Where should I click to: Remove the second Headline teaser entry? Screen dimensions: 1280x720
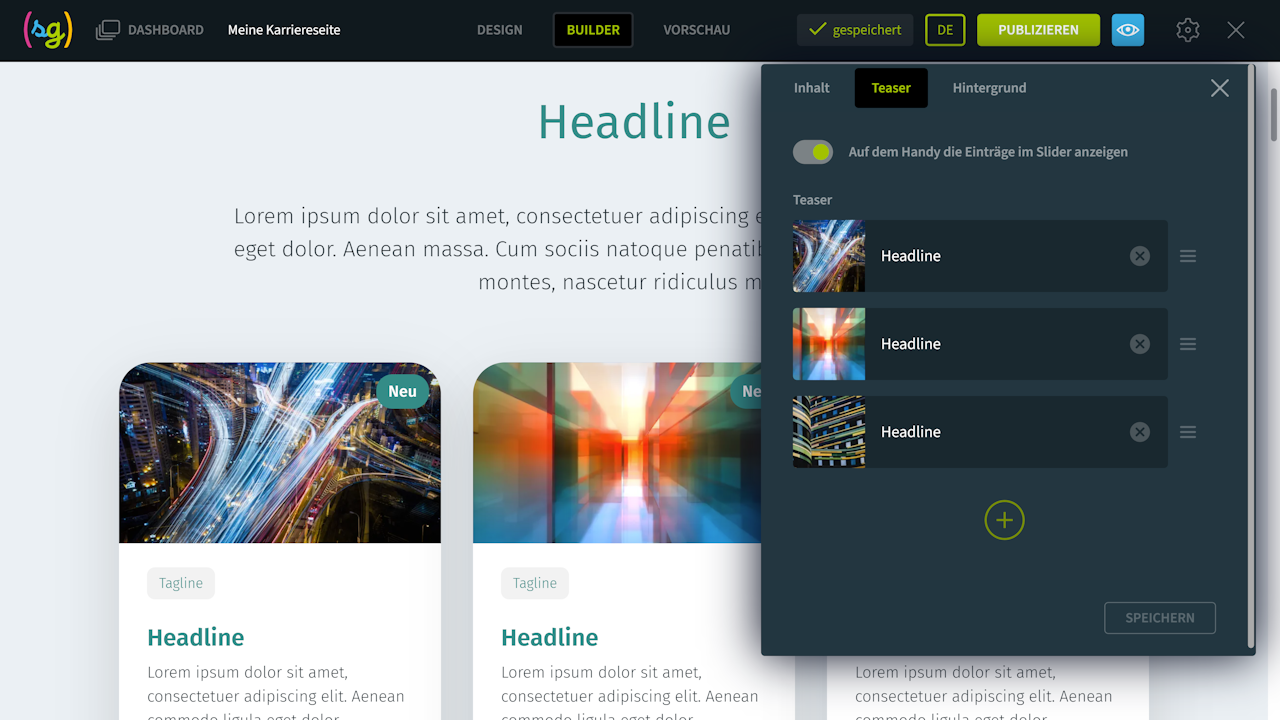[1140, 344]
